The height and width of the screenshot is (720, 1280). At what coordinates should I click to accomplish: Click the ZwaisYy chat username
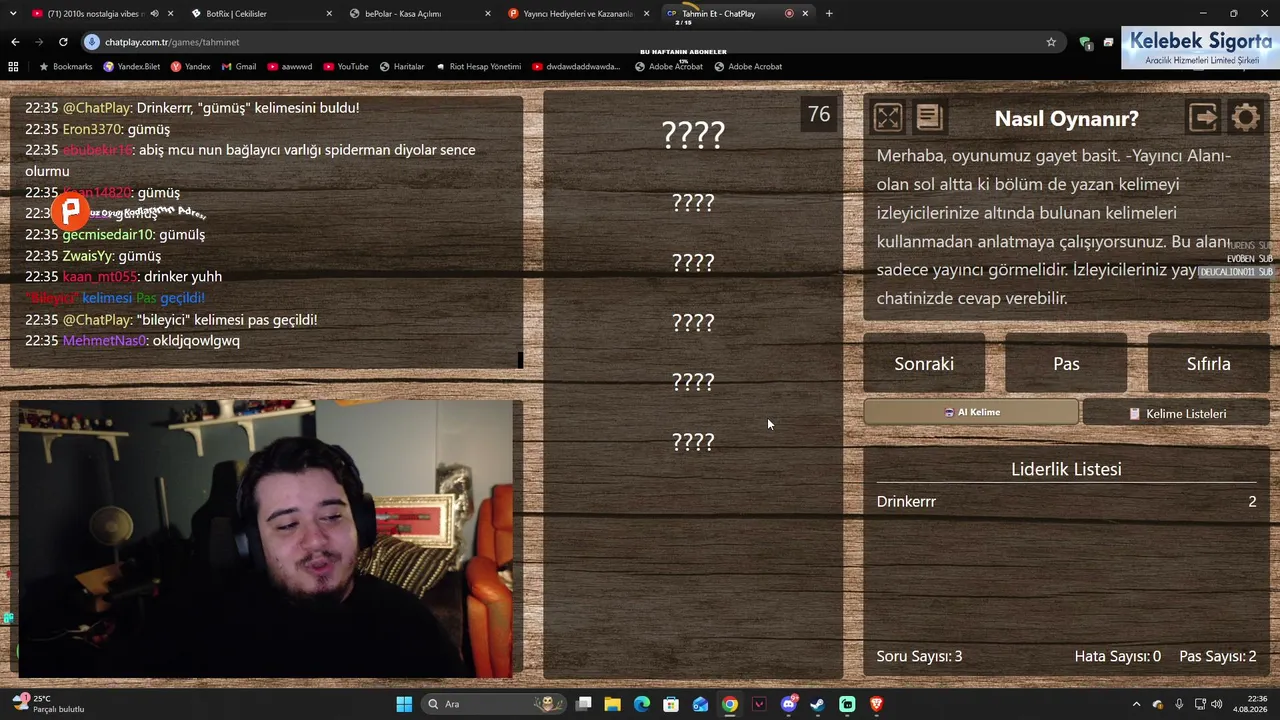tap(88, 256)
